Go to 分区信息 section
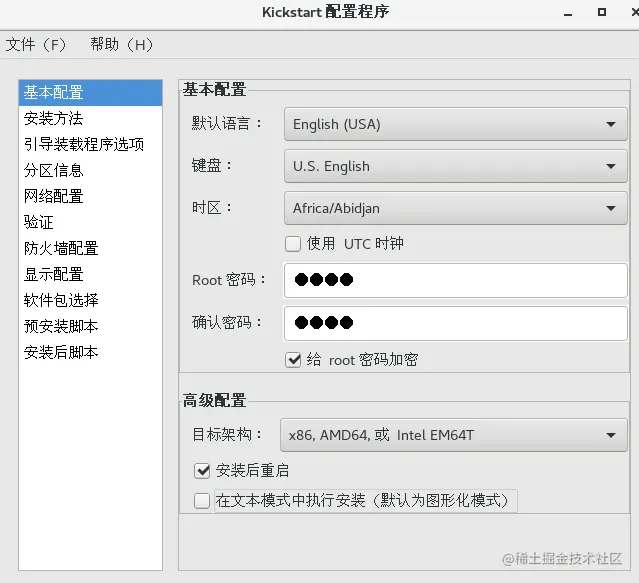This screenshot has width=639, height=583. (90, 170)
